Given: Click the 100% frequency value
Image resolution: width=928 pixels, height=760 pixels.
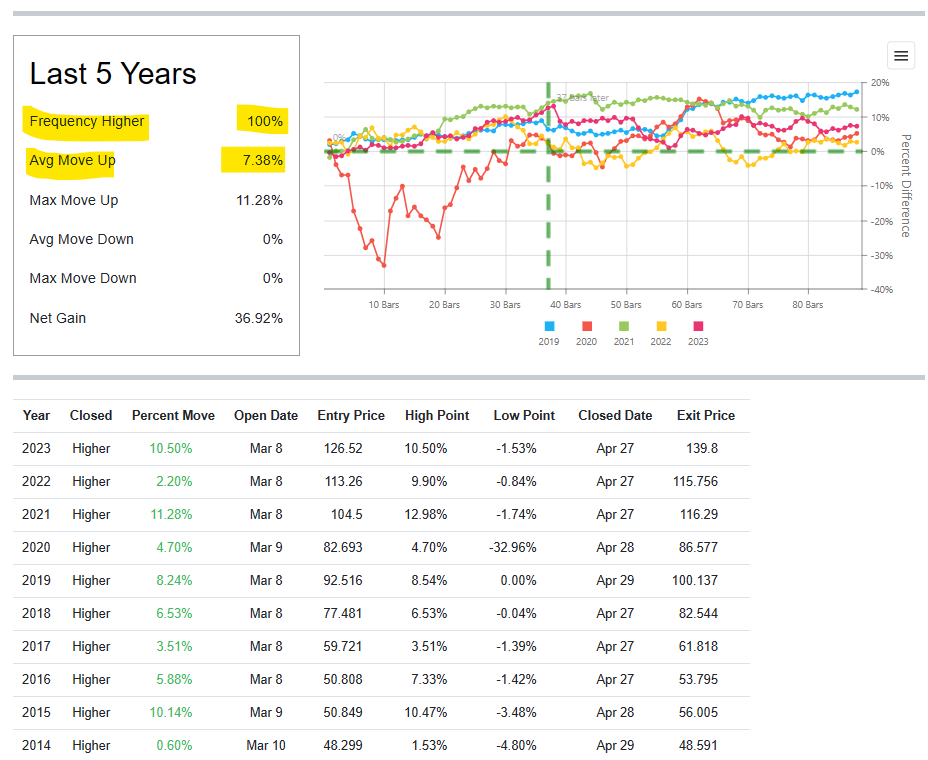Looking at the screenshot, I should tap(265, 121).
